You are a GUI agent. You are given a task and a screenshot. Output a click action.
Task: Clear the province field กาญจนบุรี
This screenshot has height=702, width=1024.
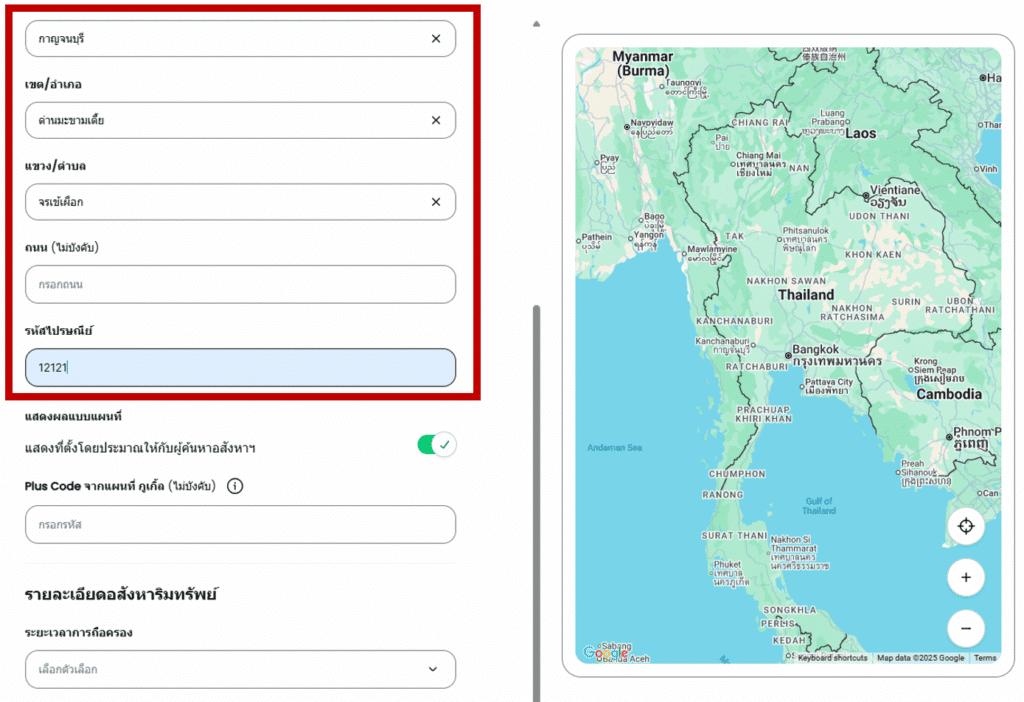[x=435, y=39]
